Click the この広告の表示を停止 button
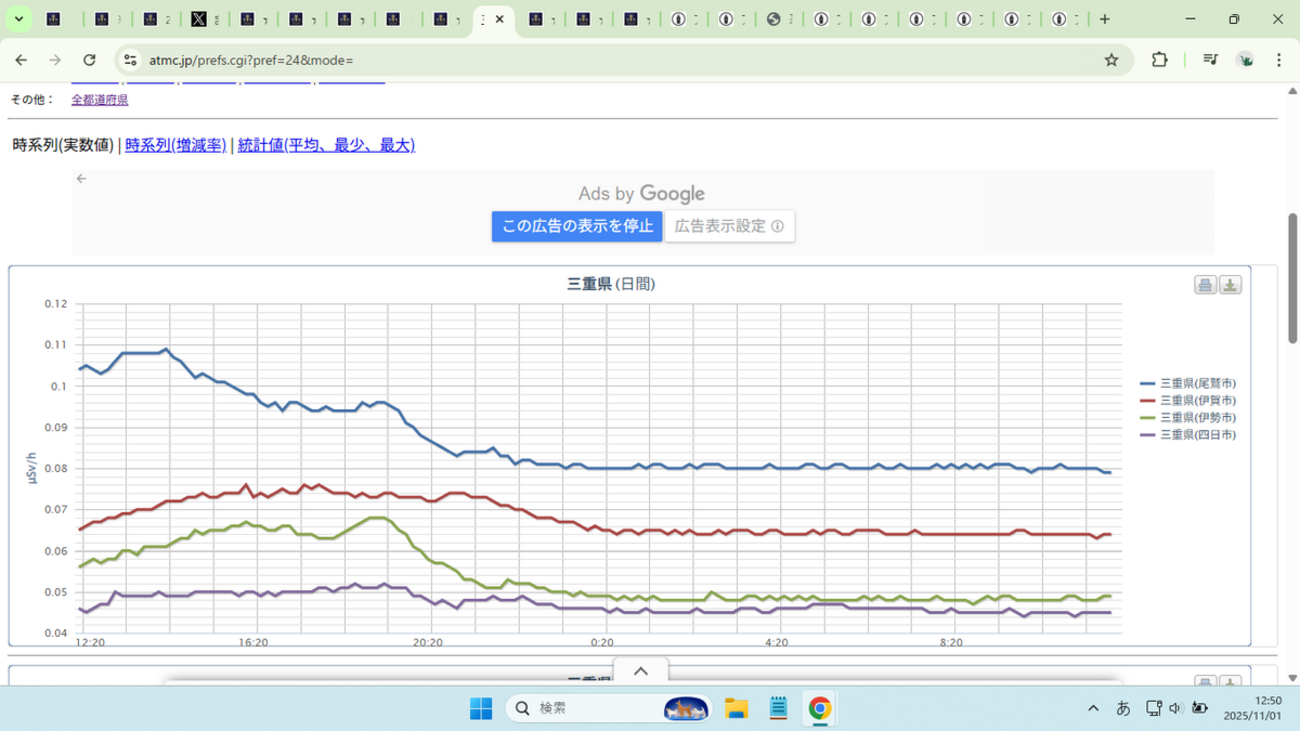Image resolution: width=1300 pixels, height=731 pixels. (576, 226)
